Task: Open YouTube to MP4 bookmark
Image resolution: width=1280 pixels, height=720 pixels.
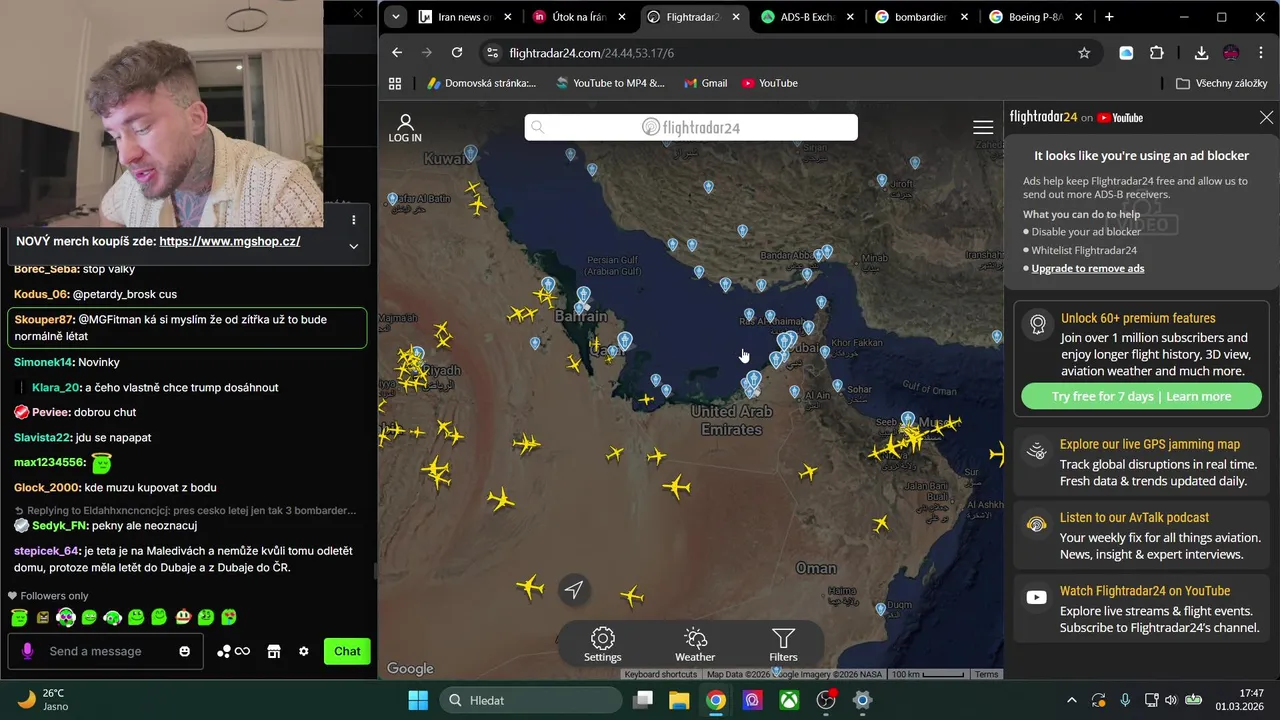Action: click(x=610, y=83)
